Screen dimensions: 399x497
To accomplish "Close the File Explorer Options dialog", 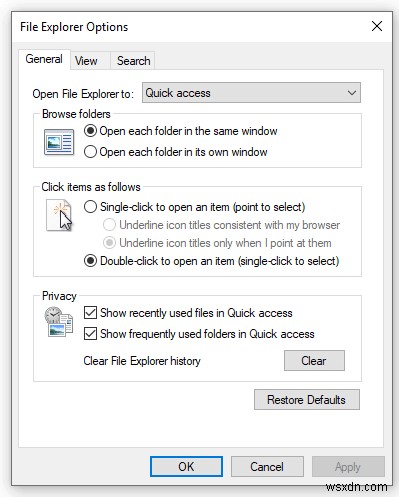I will (377, 26).
